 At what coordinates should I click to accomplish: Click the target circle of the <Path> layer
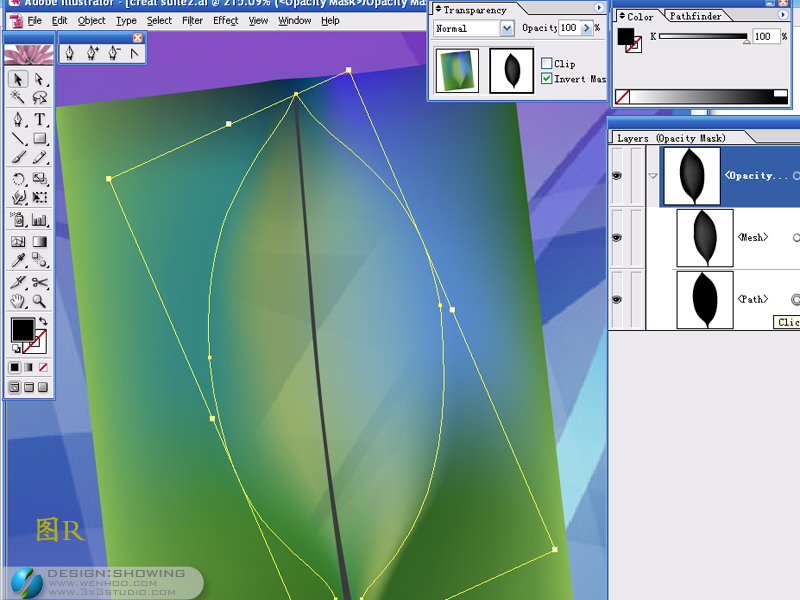pos(796,299)
